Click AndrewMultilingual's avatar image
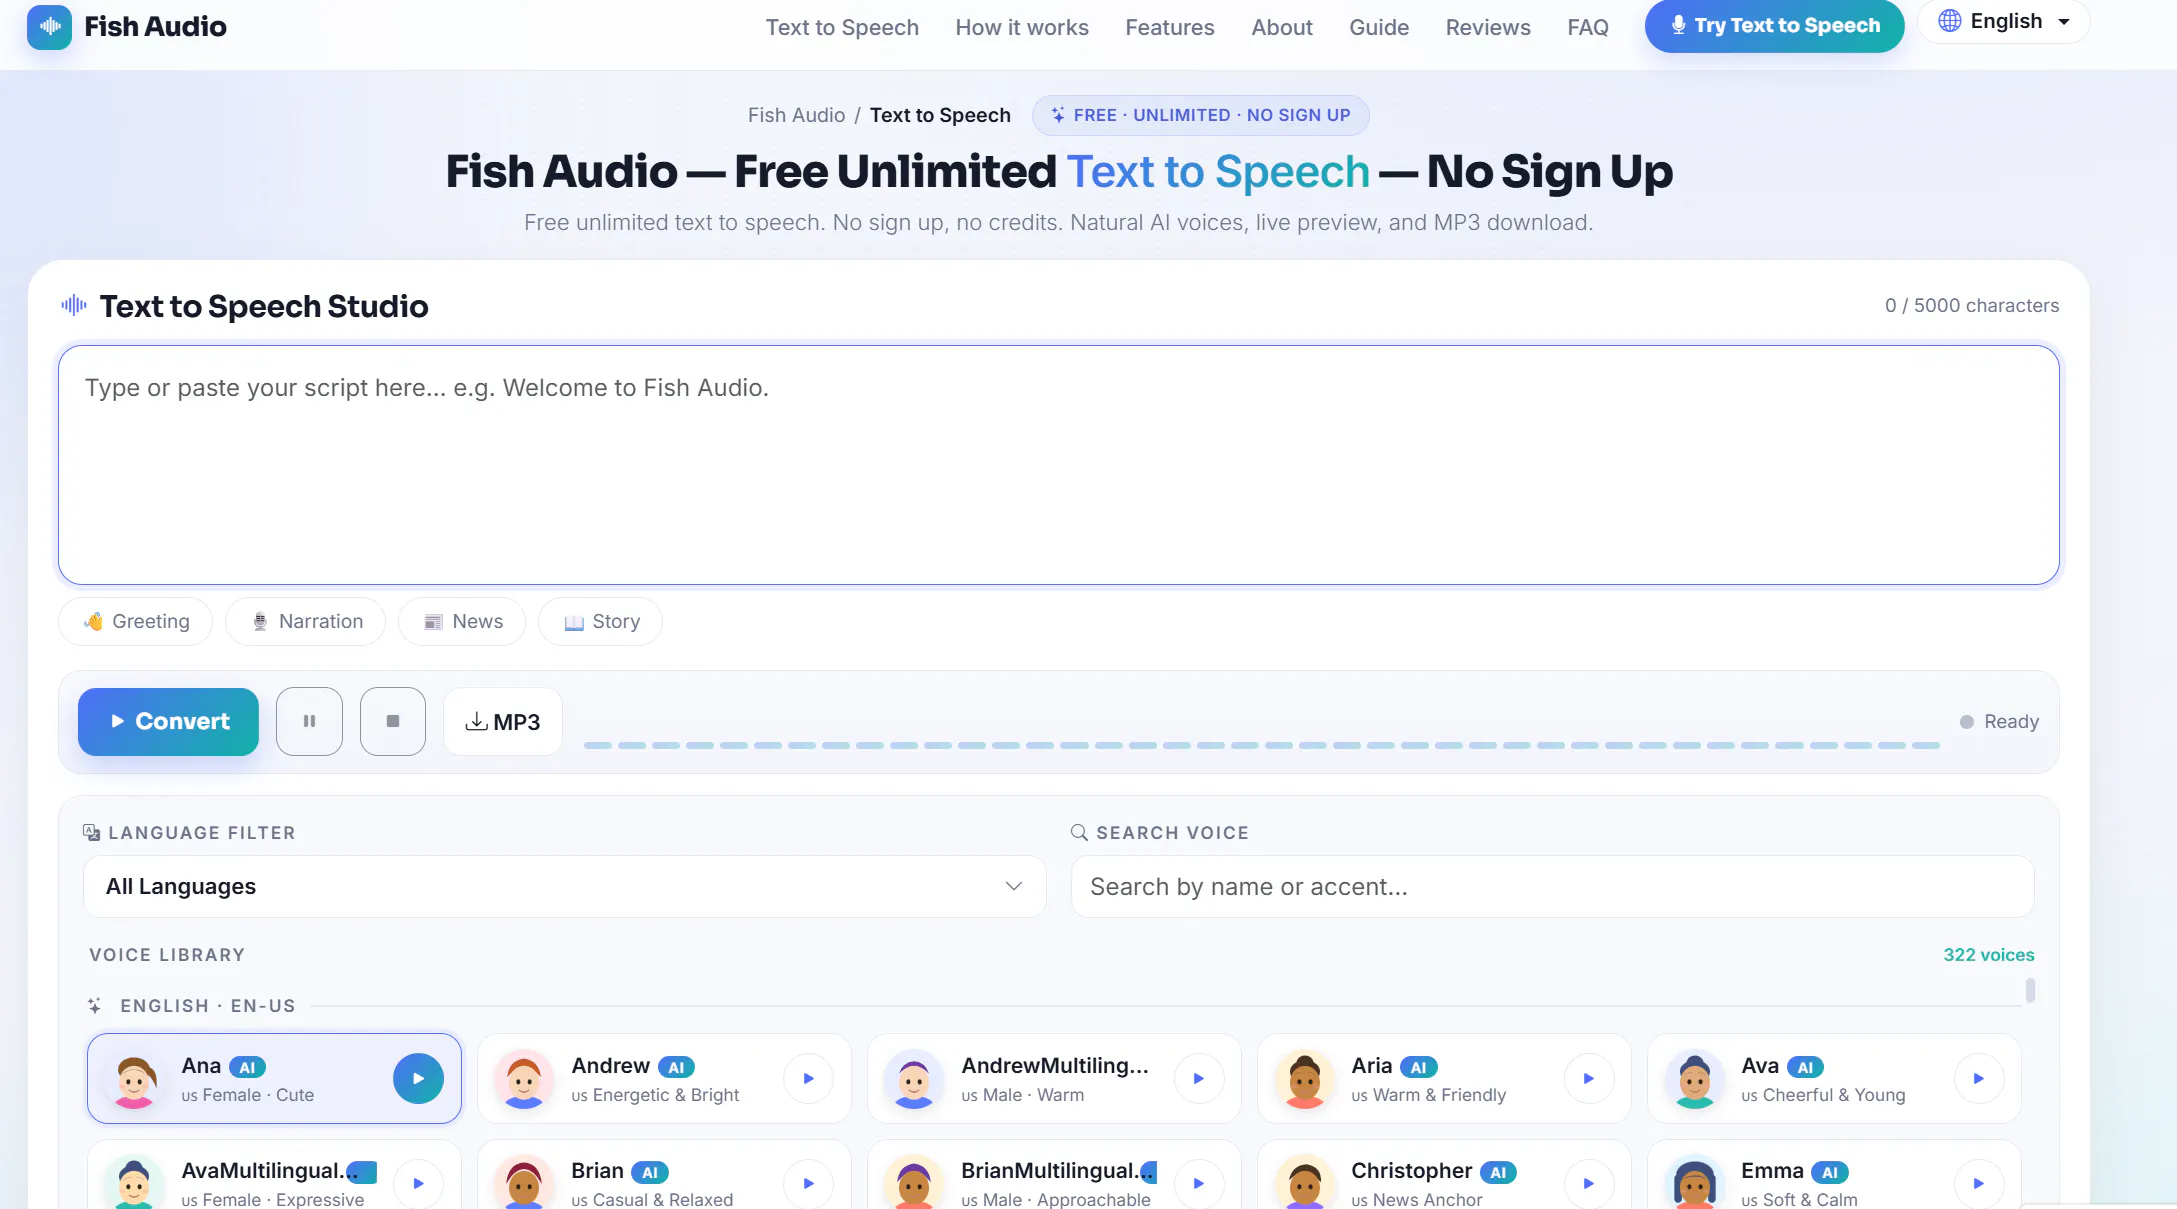The image size is (2177, 1209). tap(914, 1079)
